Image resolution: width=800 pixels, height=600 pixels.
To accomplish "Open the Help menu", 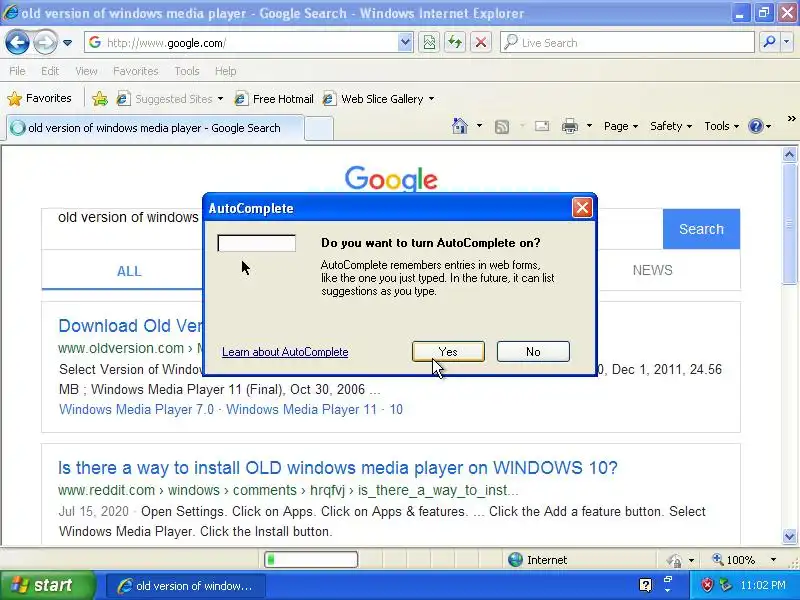I will [x=226, y=71].
